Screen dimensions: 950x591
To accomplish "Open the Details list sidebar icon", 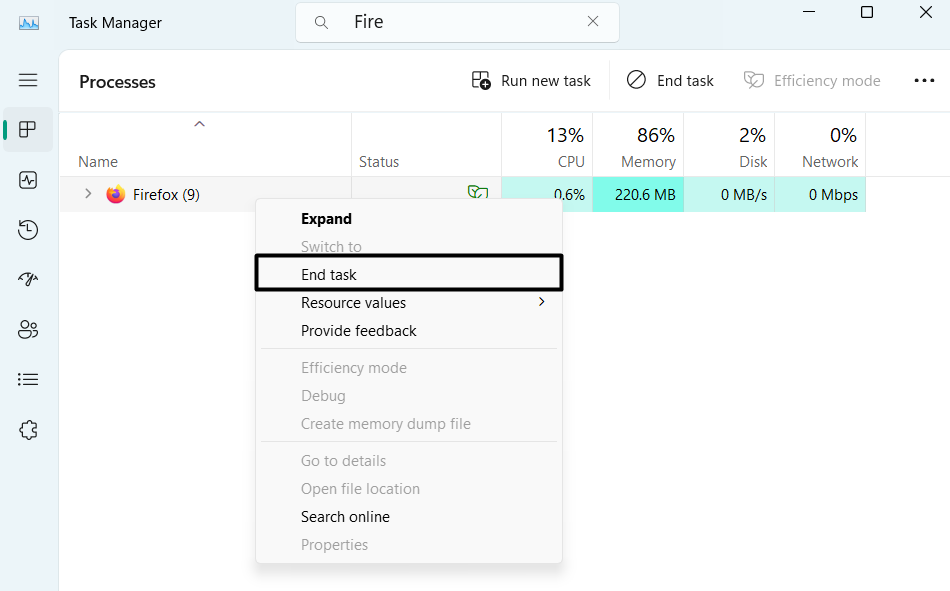I will point(28,379).
